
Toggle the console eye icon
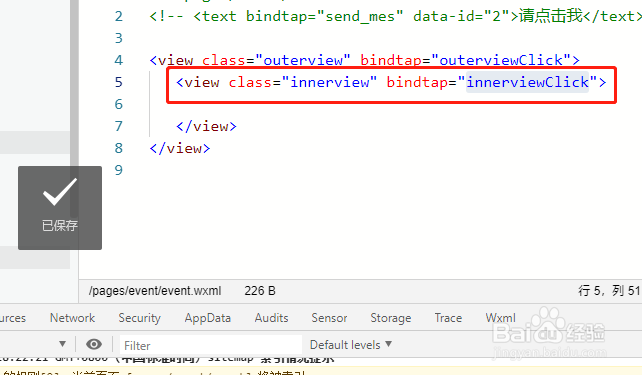94,344
